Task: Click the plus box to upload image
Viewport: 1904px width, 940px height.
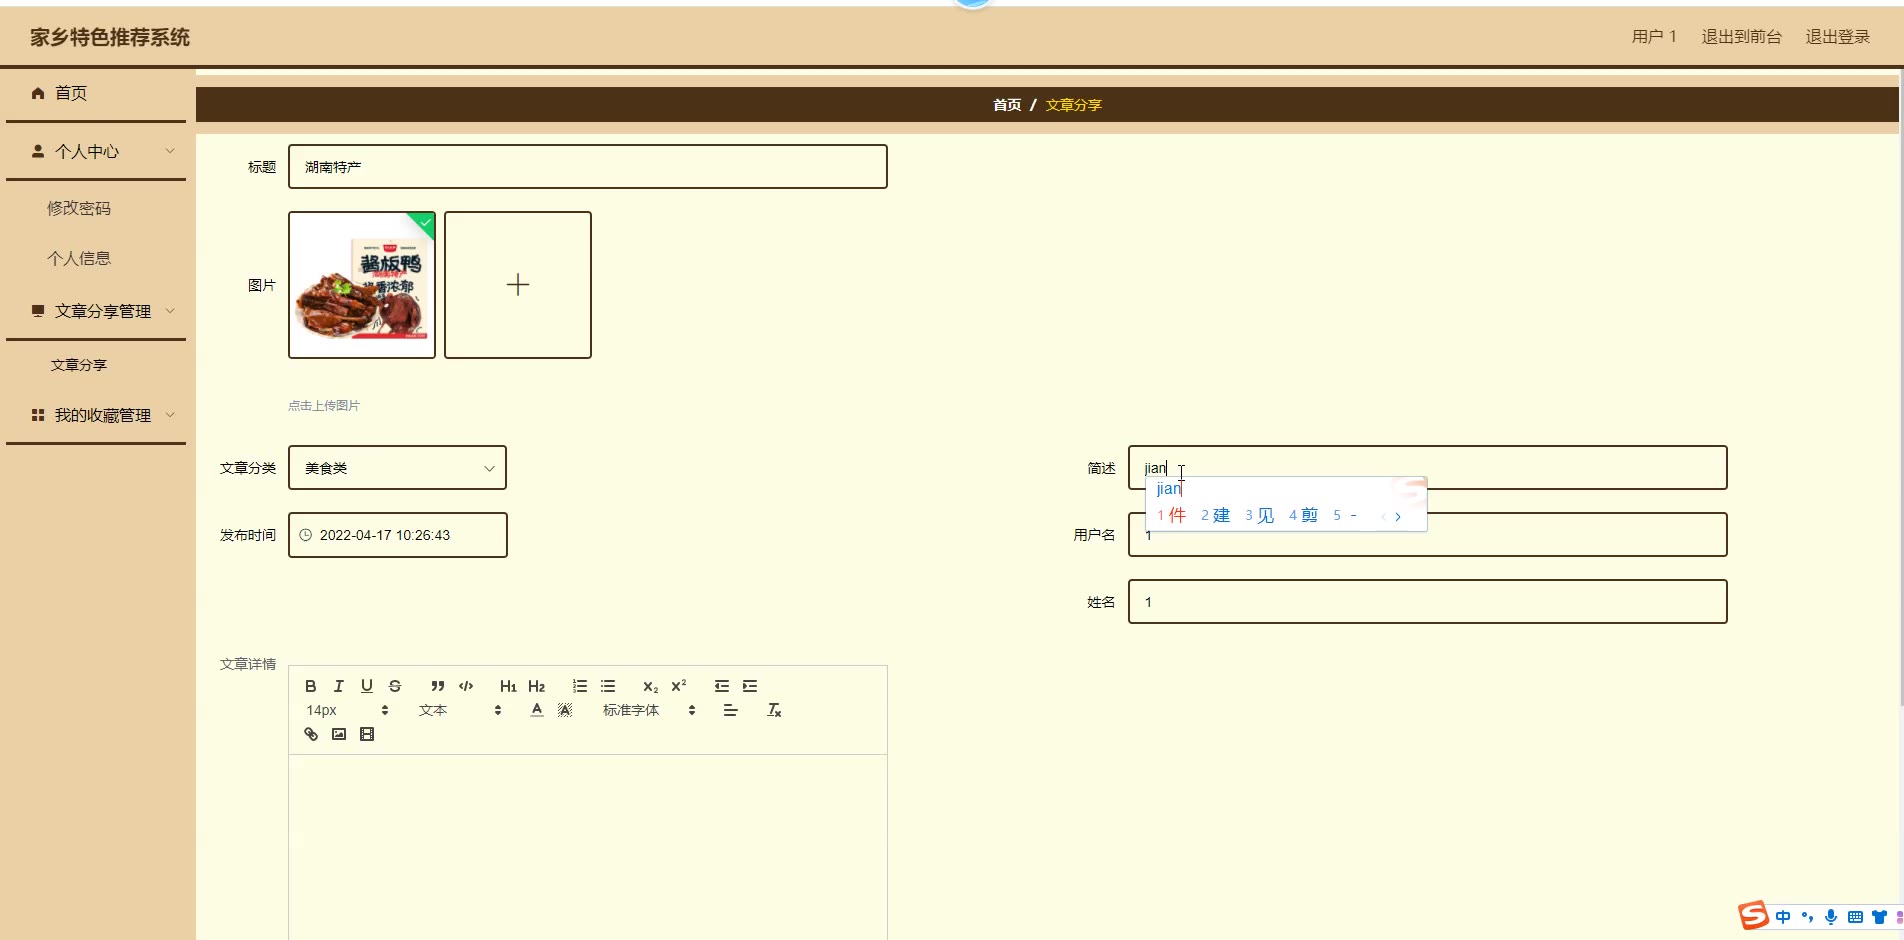Action: click(518, 285)
